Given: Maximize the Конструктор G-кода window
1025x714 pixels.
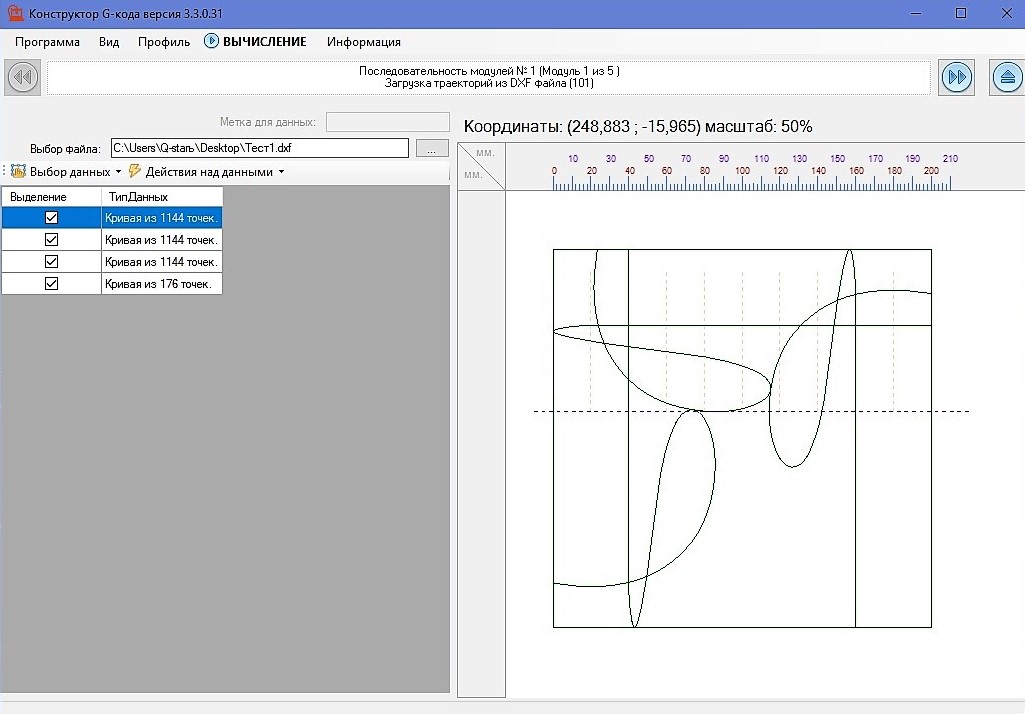Looking at the screenshot, I should coord(961,13).
